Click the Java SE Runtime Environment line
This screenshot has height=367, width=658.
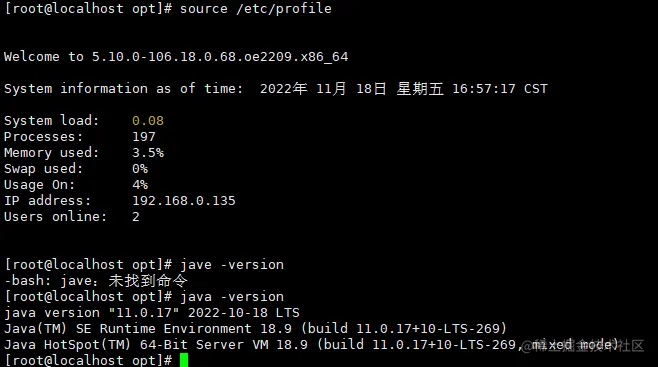(x=256, y=328)
